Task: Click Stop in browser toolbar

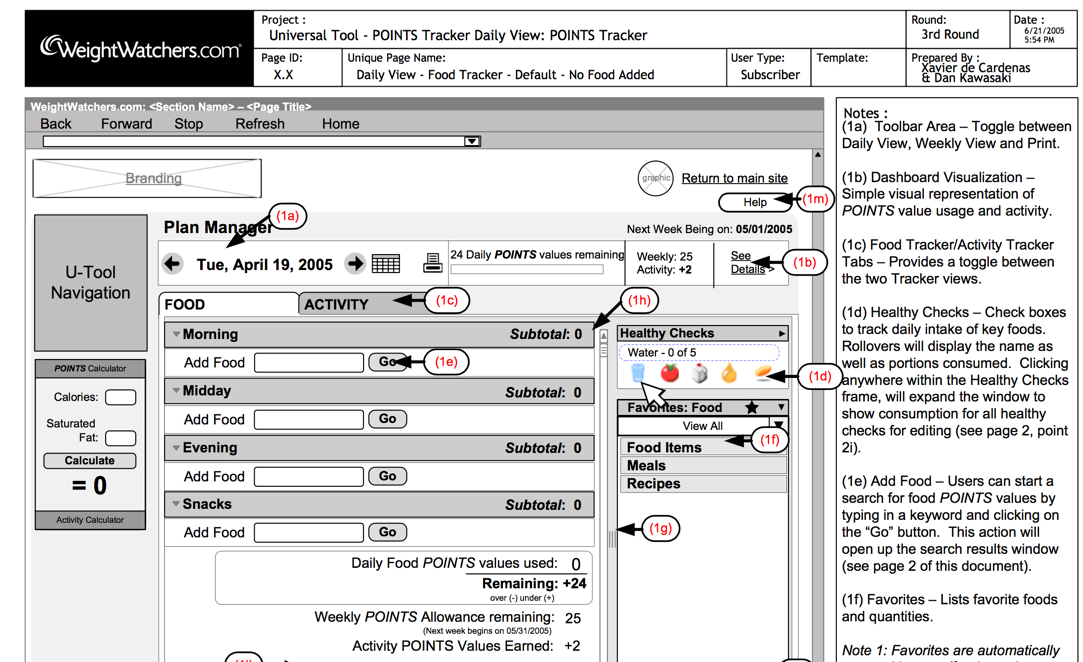Action: pos(189,124)
